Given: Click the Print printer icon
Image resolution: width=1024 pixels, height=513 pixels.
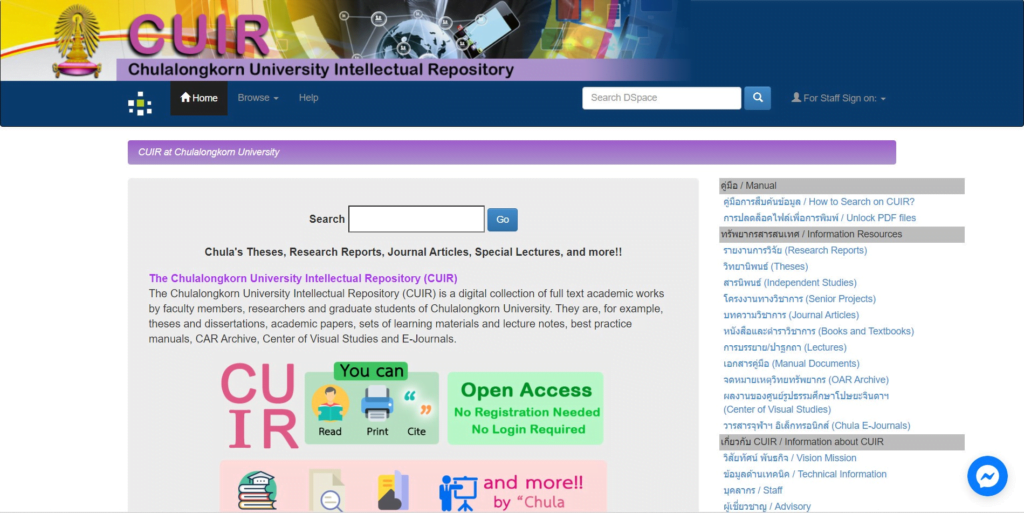Looking at the screenshot, I should [377, 404].
